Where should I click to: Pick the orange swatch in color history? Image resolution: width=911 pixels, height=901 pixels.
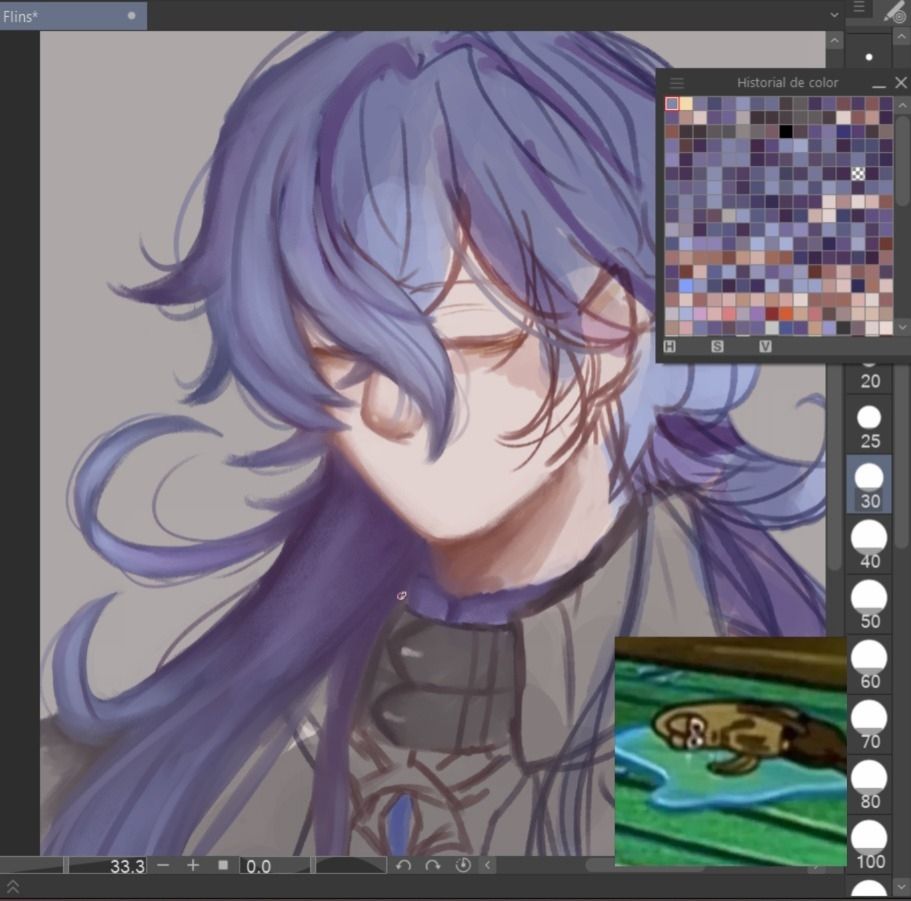(x=786, y=314)
